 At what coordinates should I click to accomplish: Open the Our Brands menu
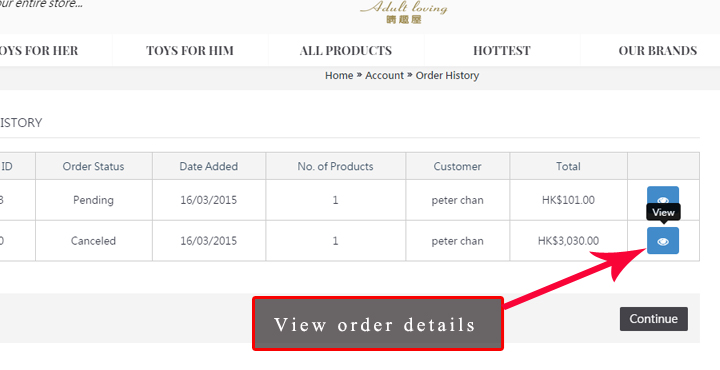(658, 50)
